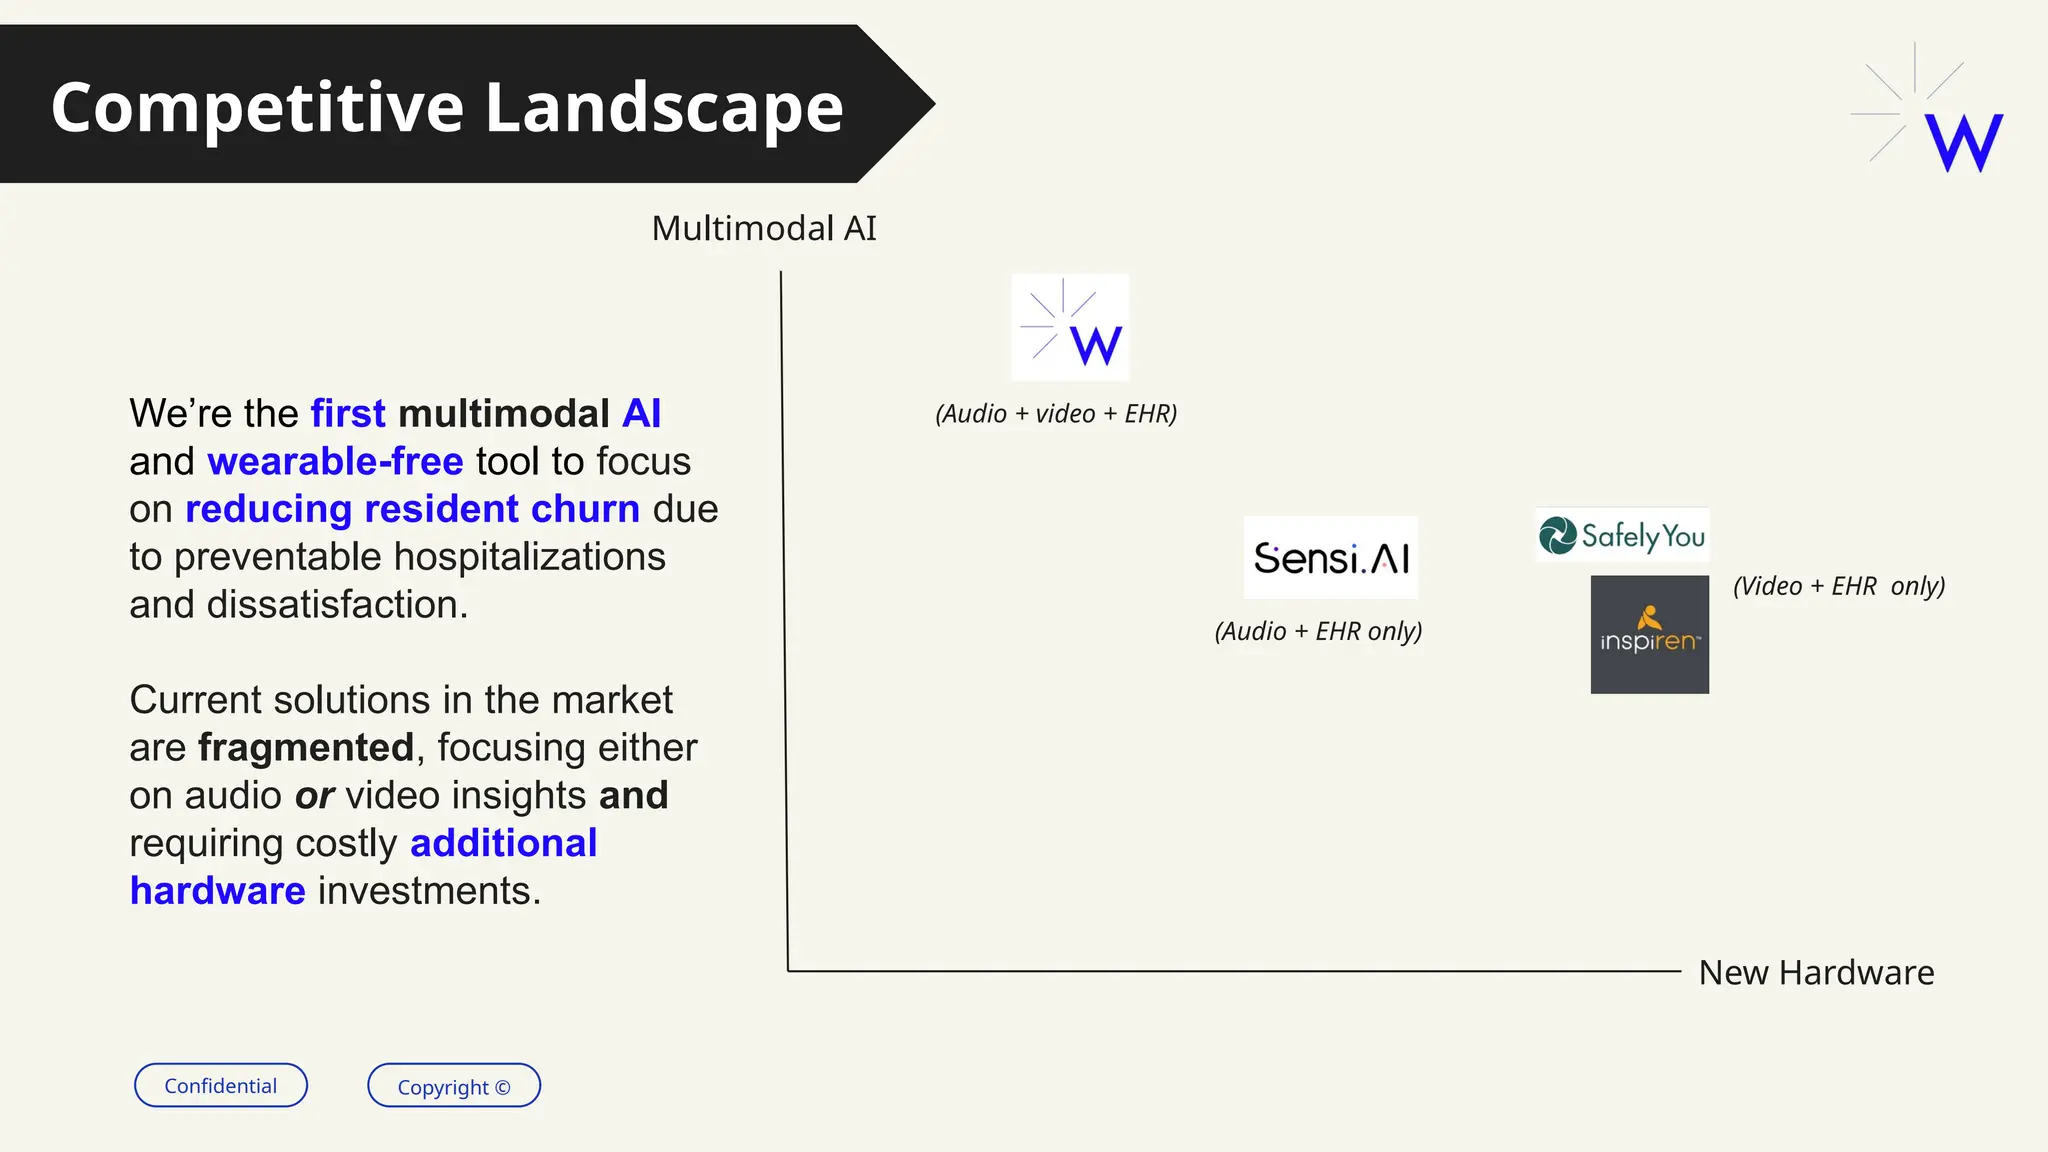2048x1152 pixels.
Task: Select the New Hardware axis label
Action: pyautogui.click(x=1816, y=973)
